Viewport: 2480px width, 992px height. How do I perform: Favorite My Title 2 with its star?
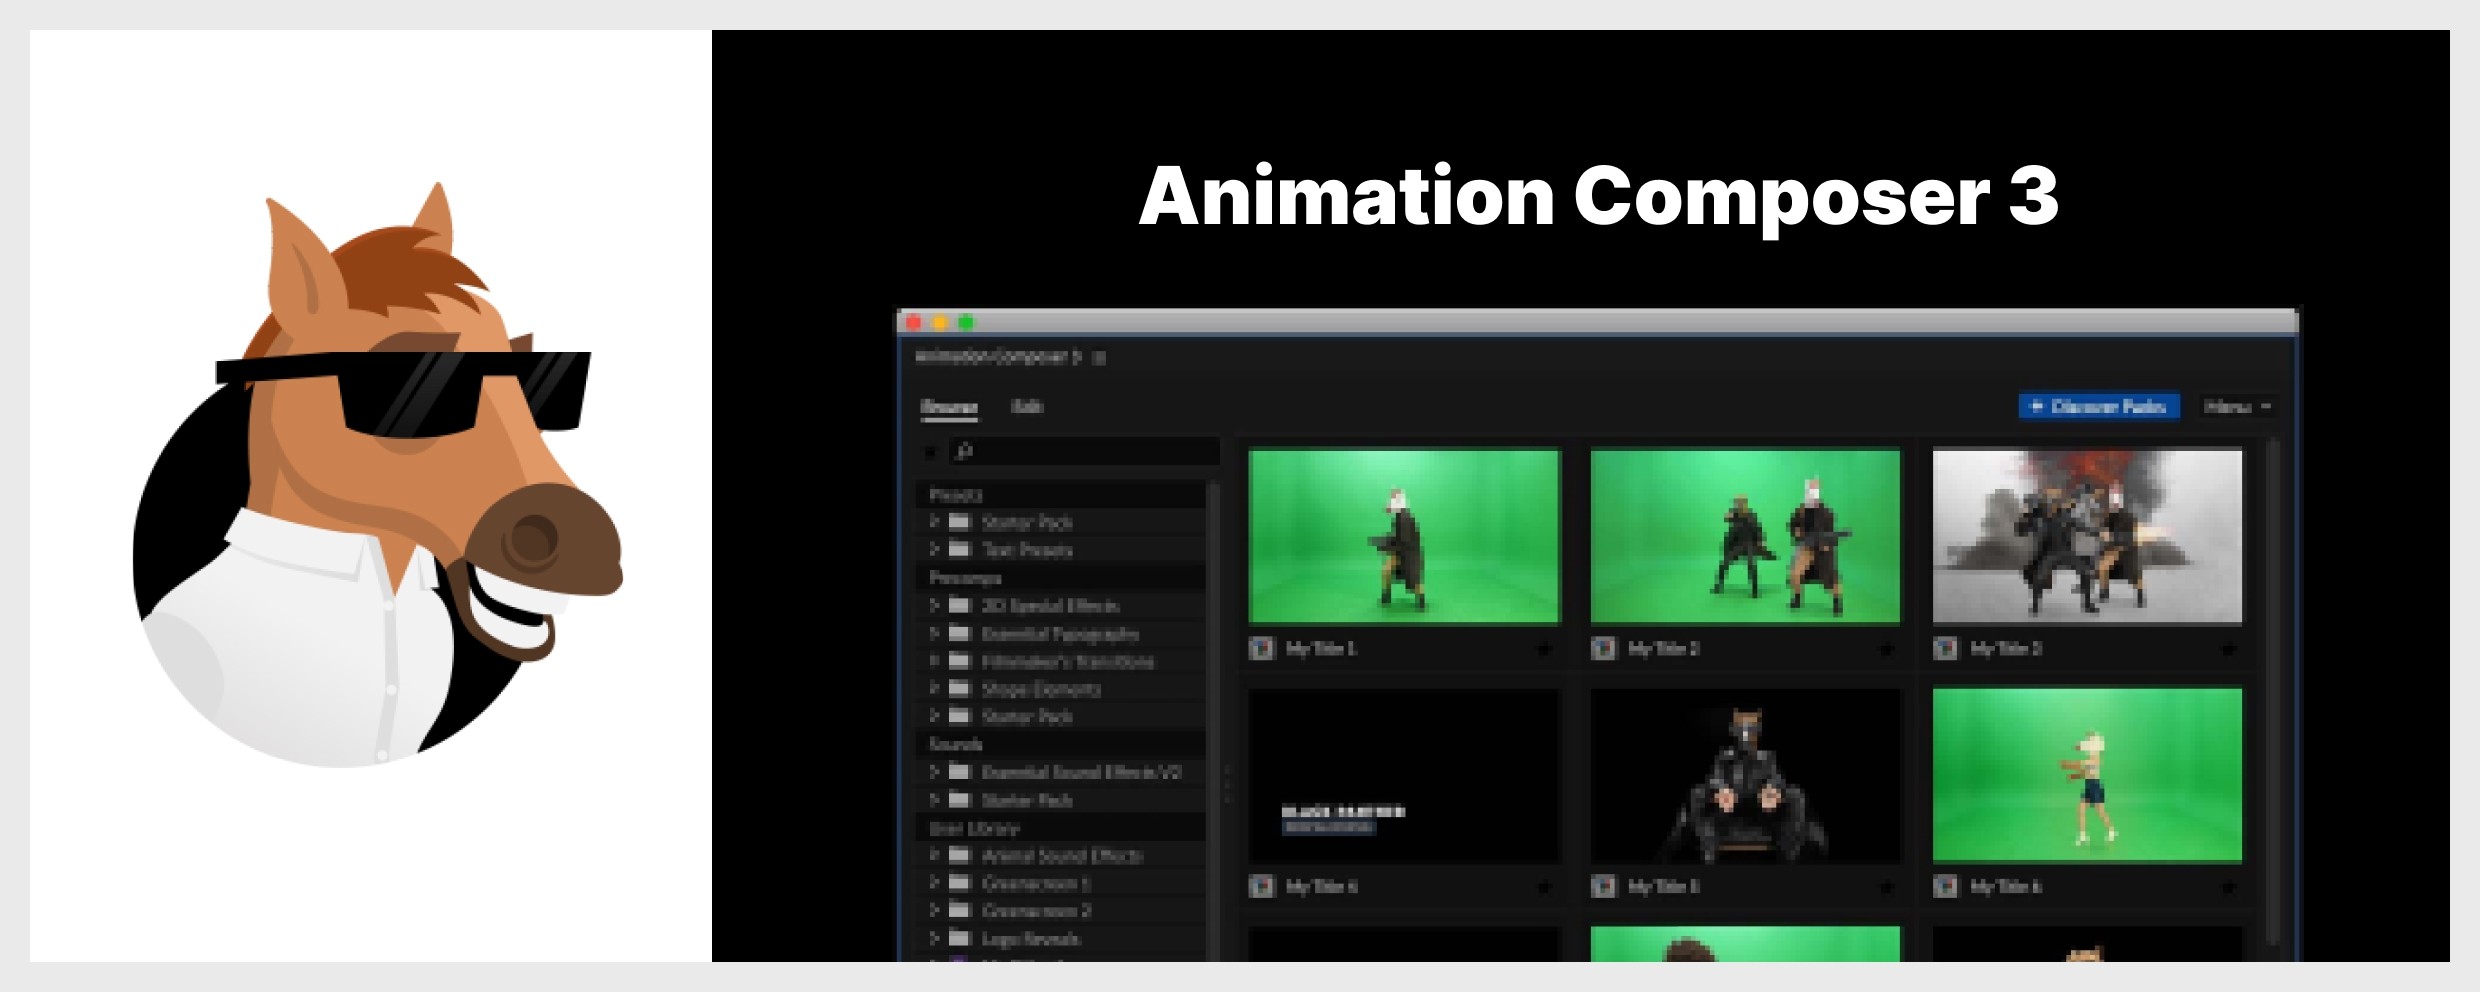[1886, 650]
